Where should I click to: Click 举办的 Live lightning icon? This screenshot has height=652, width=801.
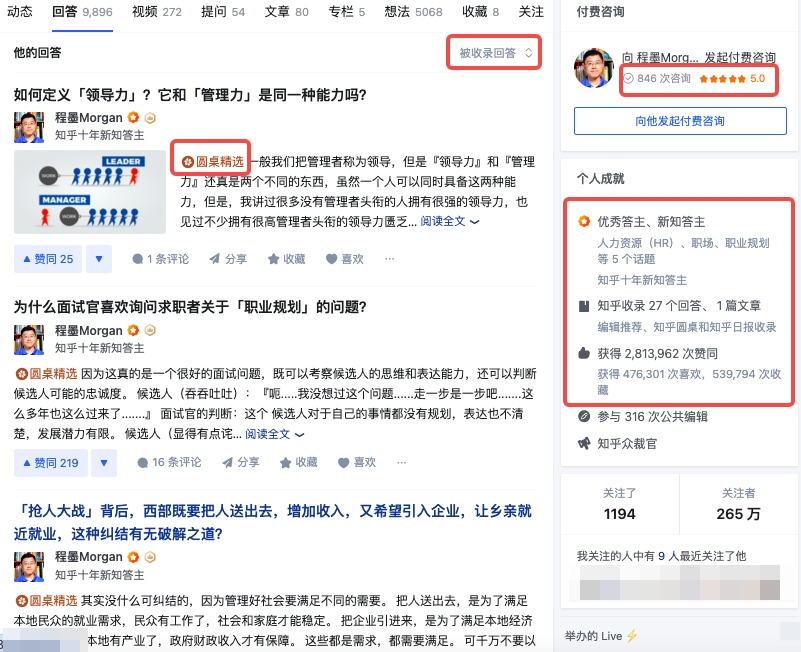point(632,636)
